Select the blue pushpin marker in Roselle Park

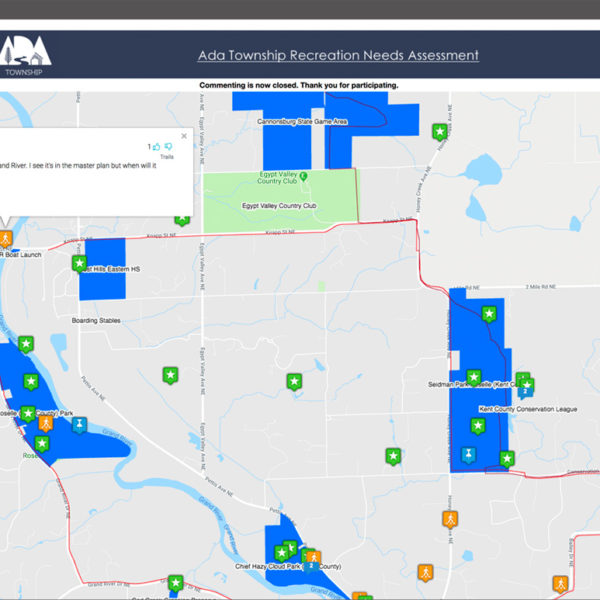[x=79, y=425]
